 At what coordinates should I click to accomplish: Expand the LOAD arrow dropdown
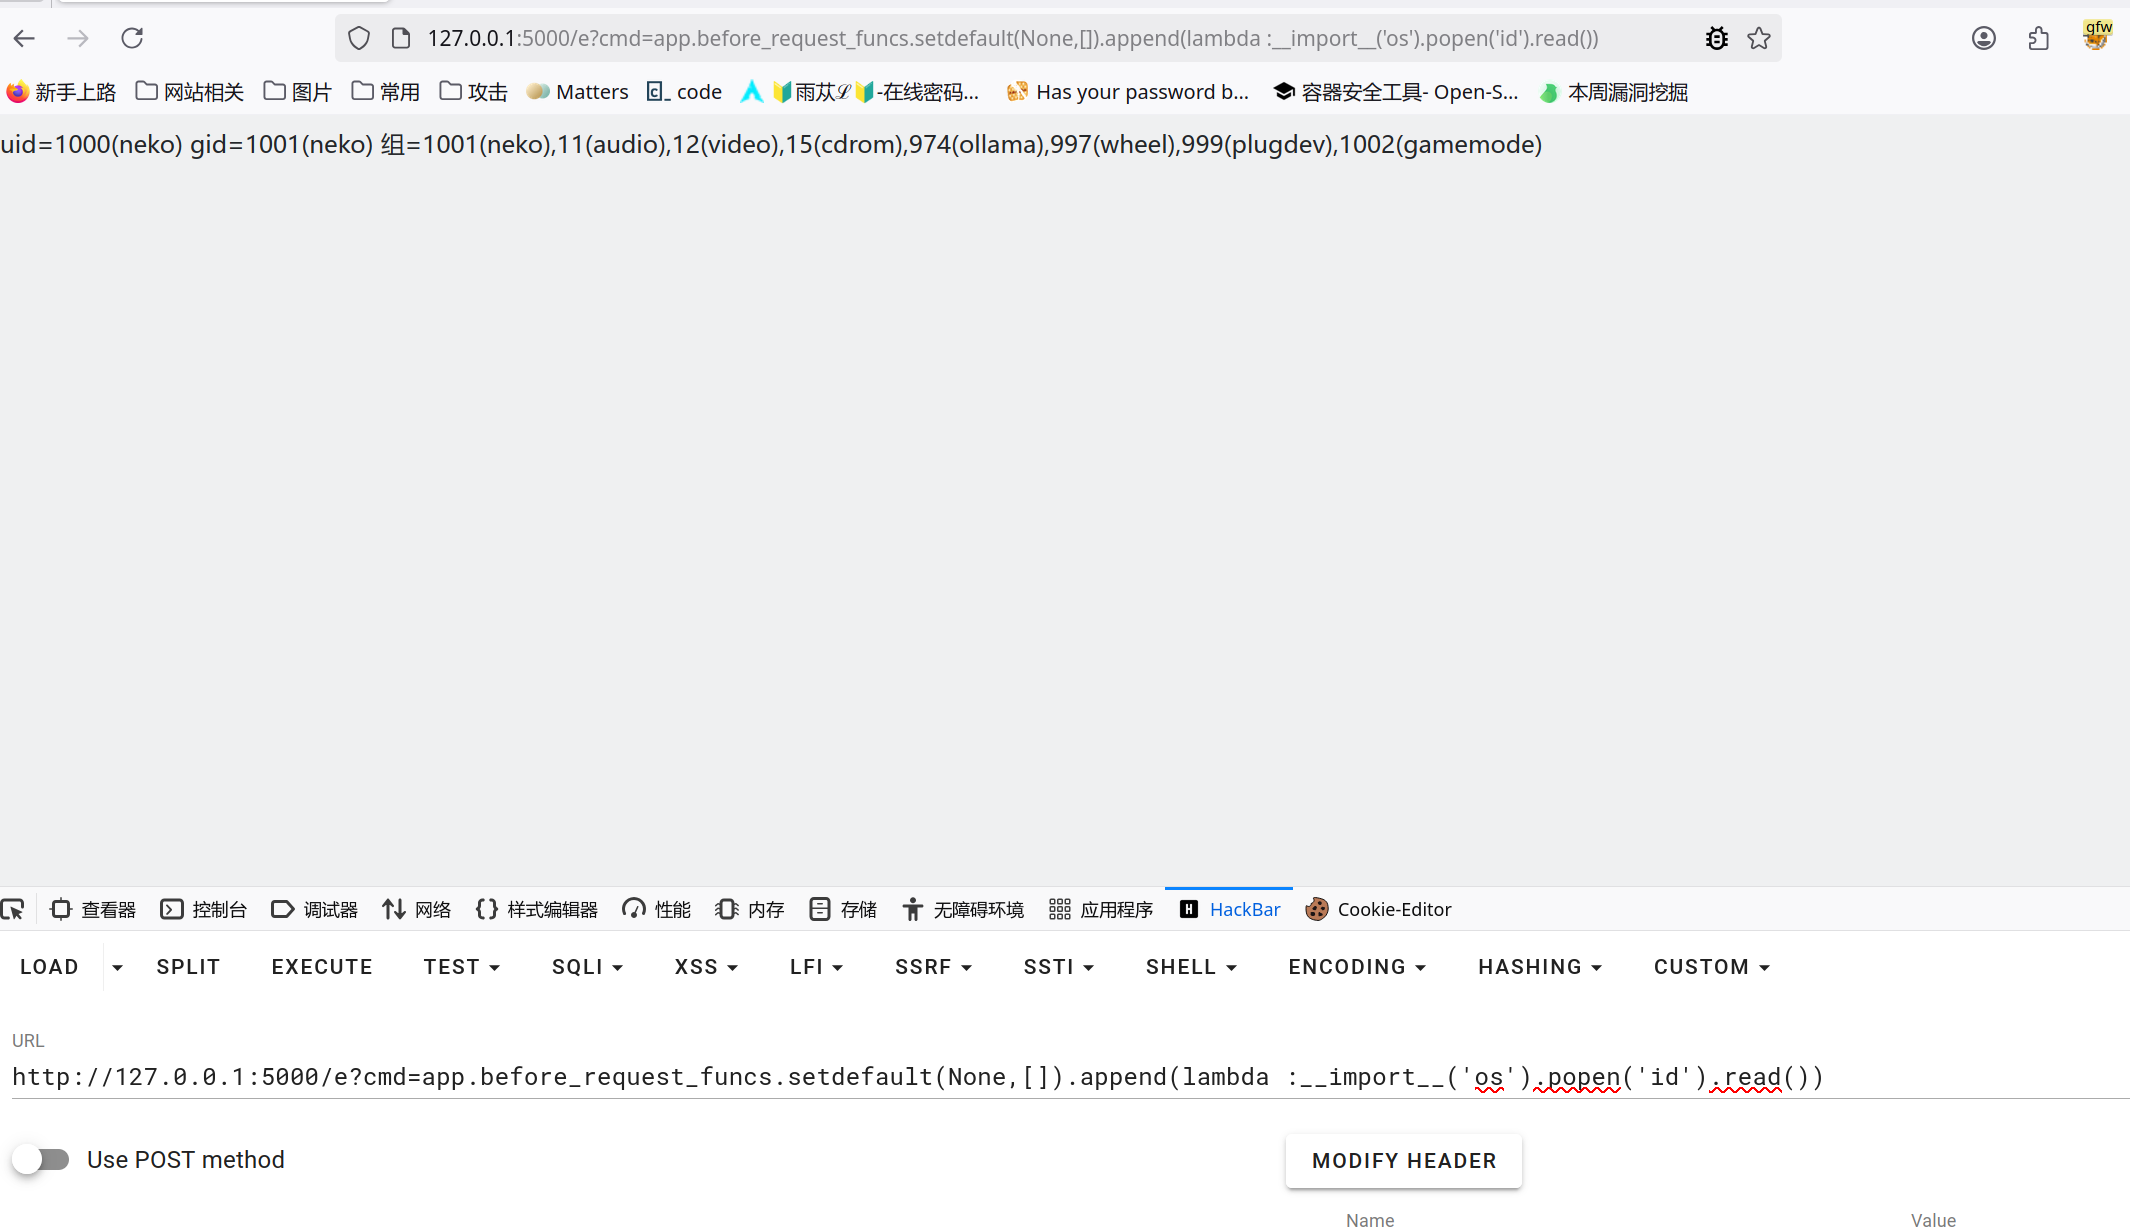(x=117, y=967)
